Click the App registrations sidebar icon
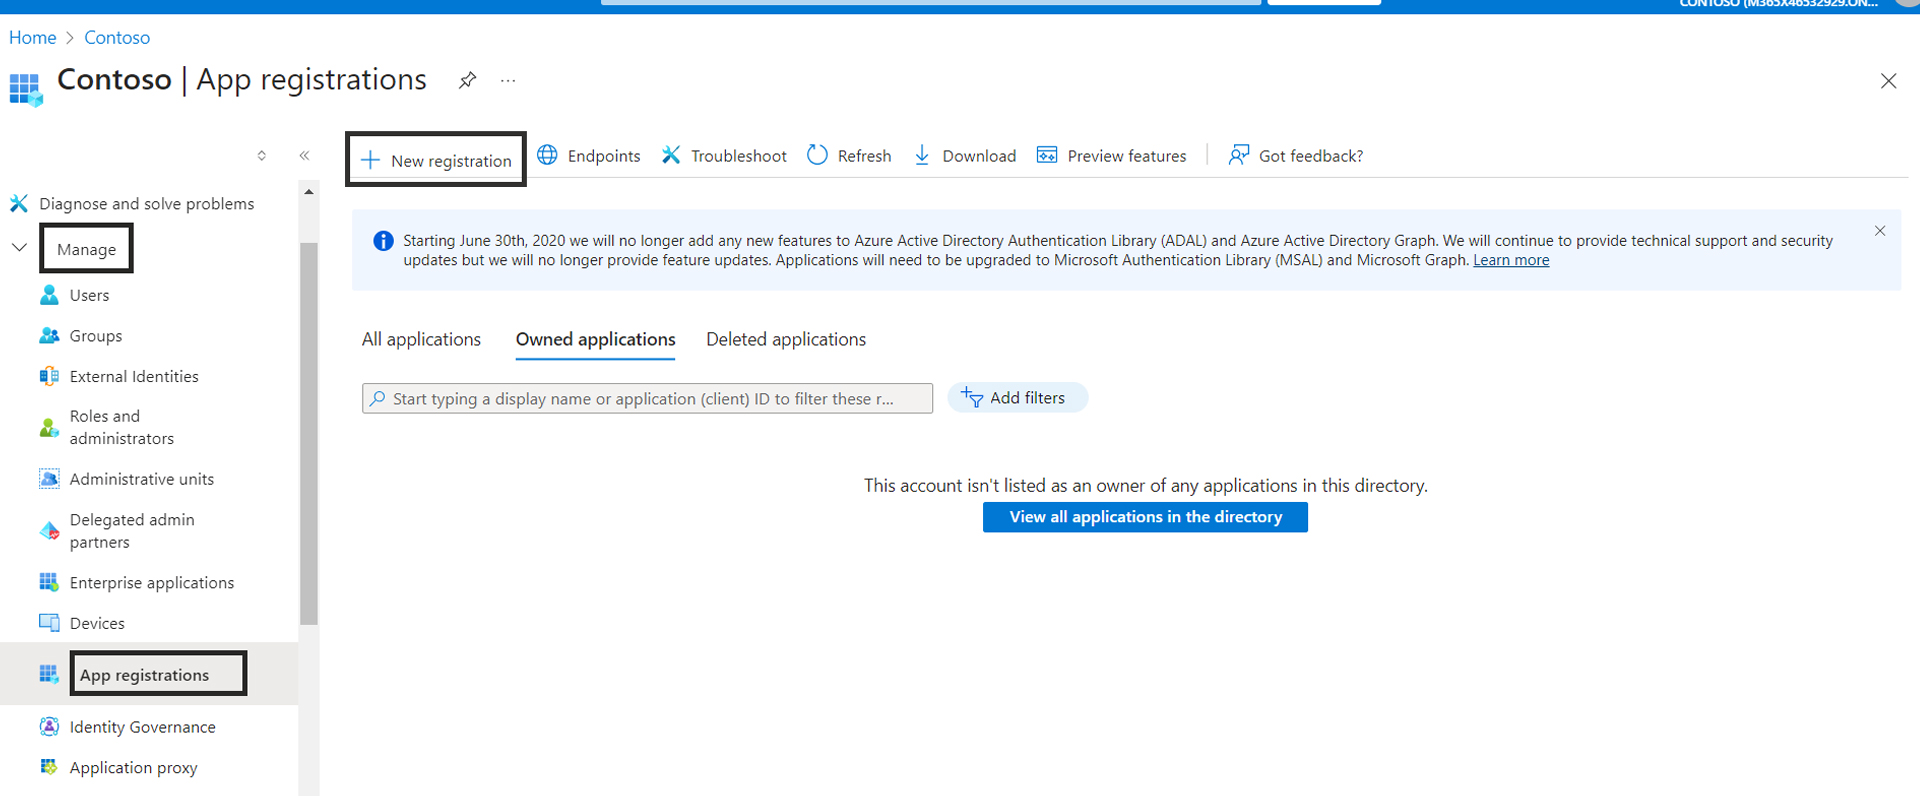Screen dimensions: 1920x796 tap(49, 674)
